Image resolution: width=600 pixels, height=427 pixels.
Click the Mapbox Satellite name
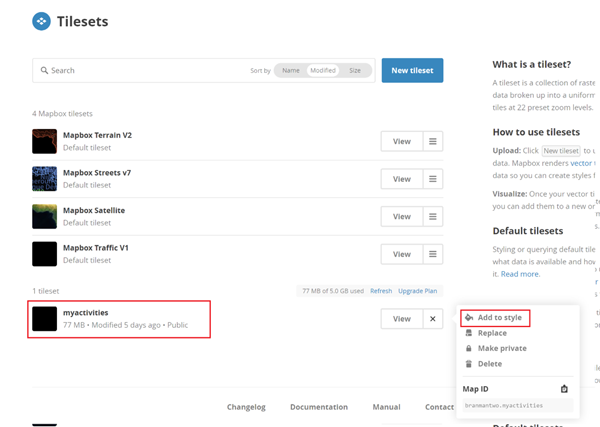tap(94, 210)
